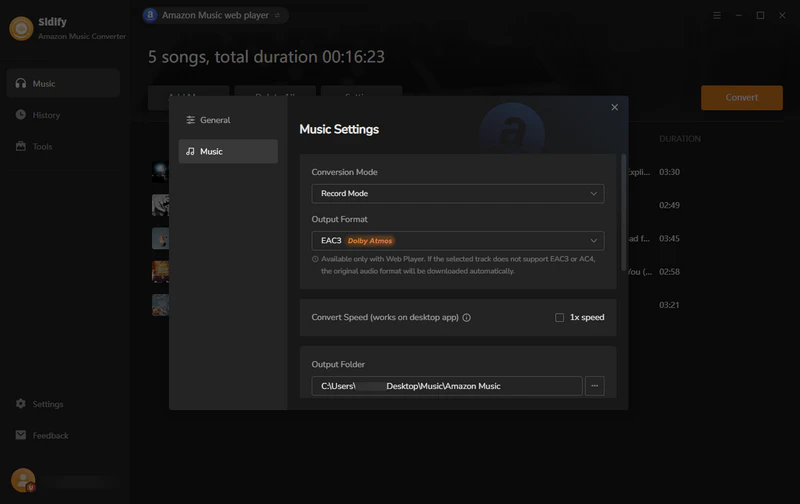Select the song with duration 03:45
The height and width of the screenshot is (504, 800).
(669, 238)
